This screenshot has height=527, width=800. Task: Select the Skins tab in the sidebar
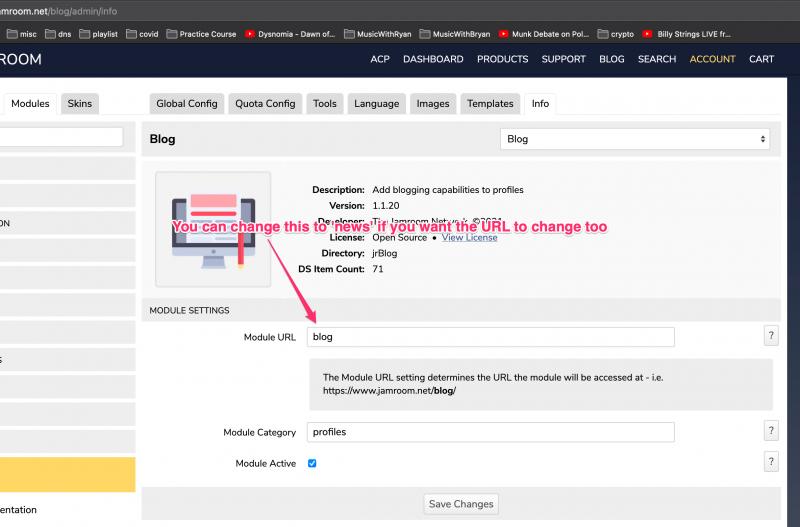(79, 103)
